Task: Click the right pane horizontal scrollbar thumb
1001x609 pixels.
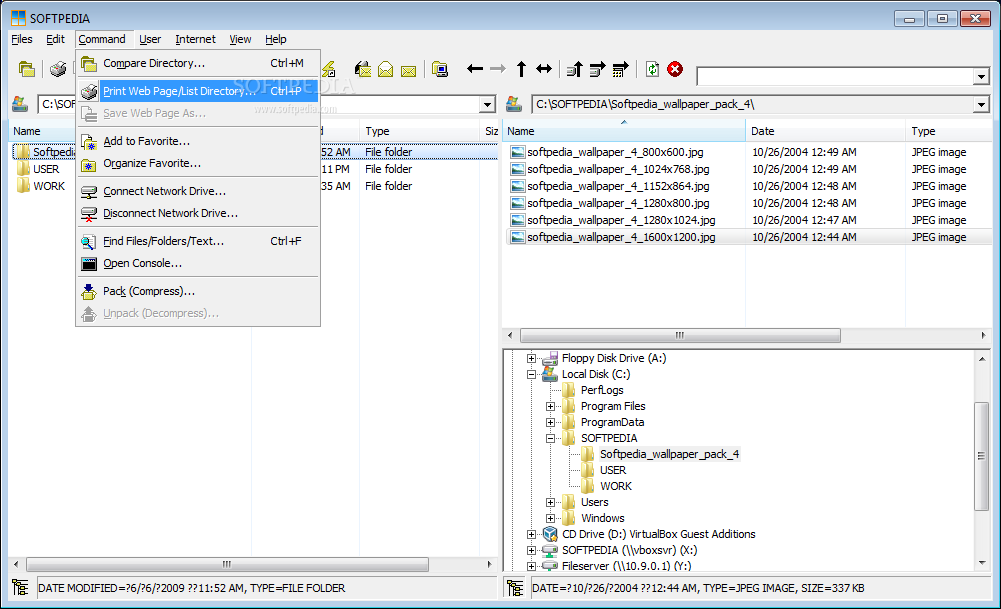Action: [680, 335]
